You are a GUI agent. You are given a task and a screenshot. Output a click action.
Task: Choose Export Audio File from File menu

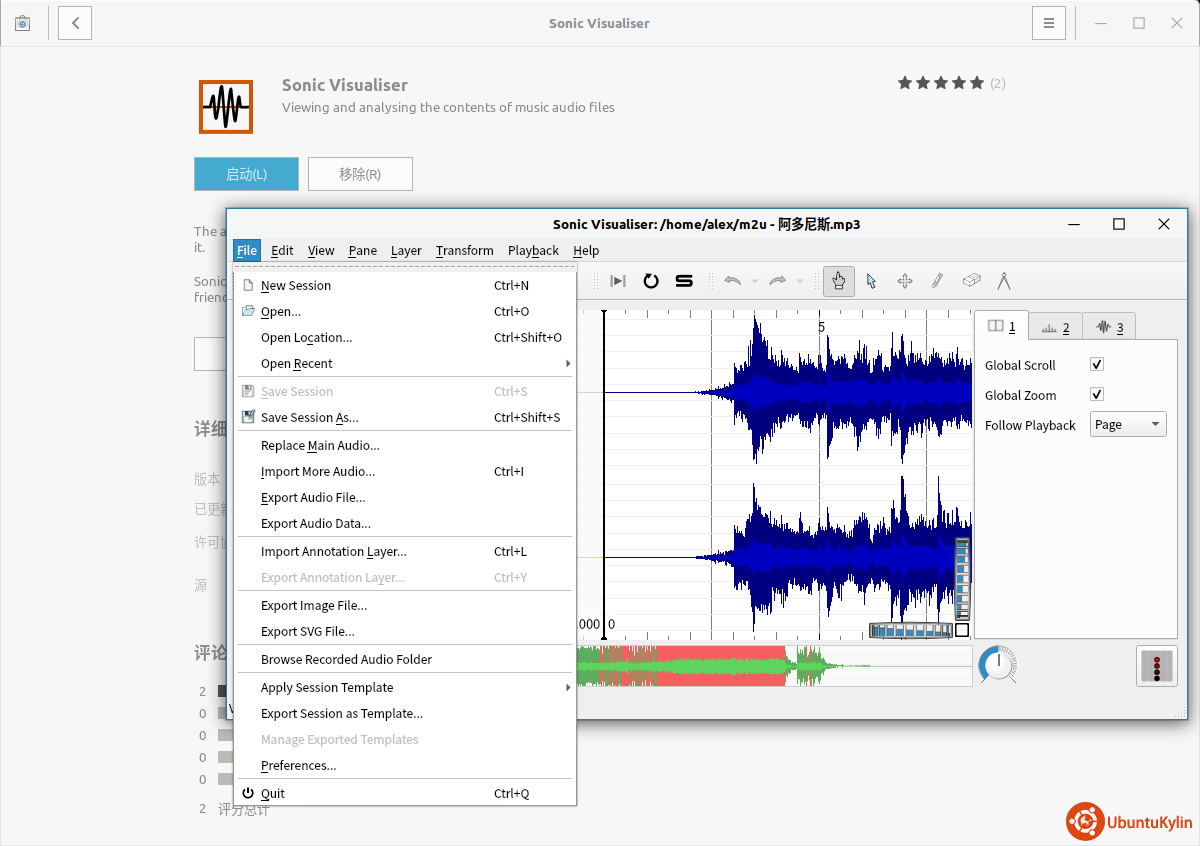pos(313,498)
